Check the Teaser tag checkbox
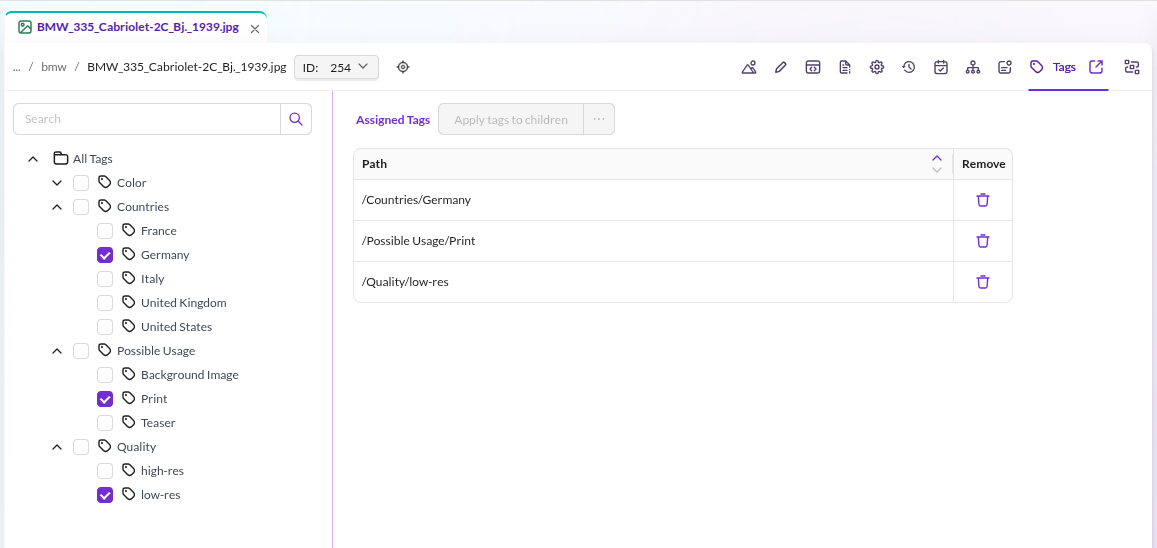Image resolution: width=1157 pixels, height=548 pixels. pos(105,423)
